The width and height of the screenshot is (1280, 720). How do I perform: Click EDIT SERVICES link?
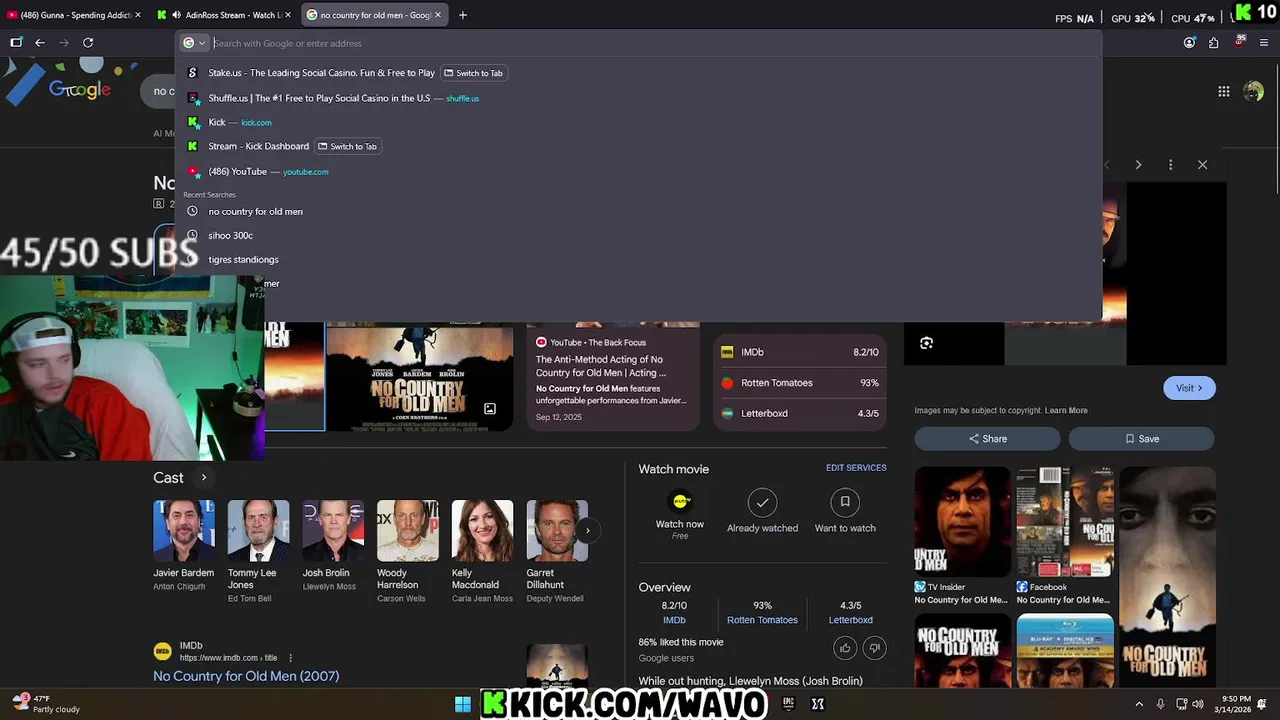(x=856, y=468)
